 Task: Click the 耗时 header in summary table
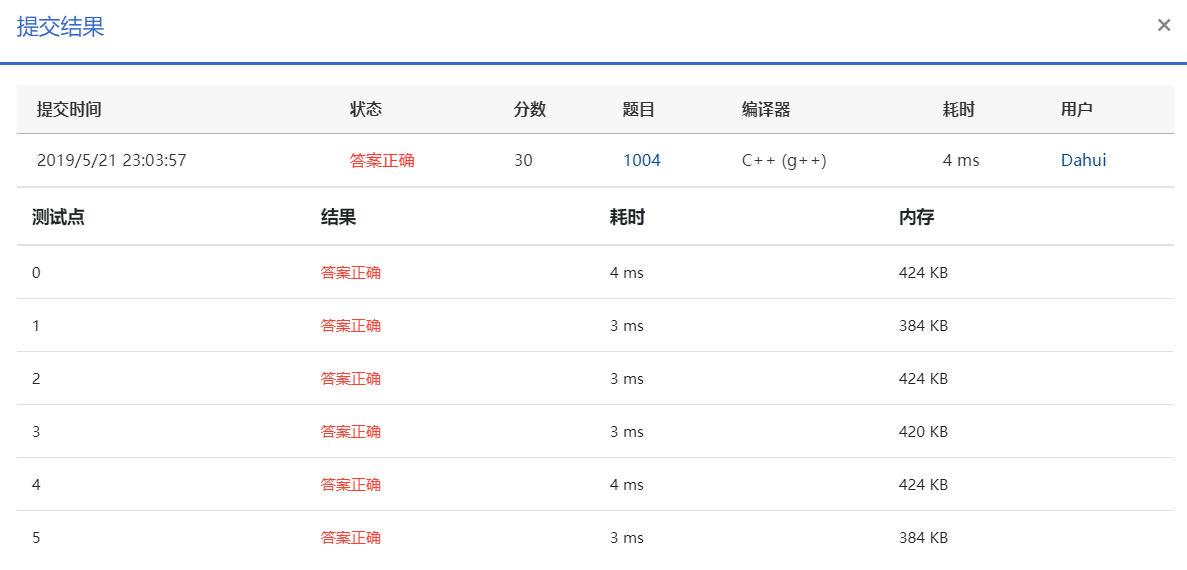[x=958, y=110]
